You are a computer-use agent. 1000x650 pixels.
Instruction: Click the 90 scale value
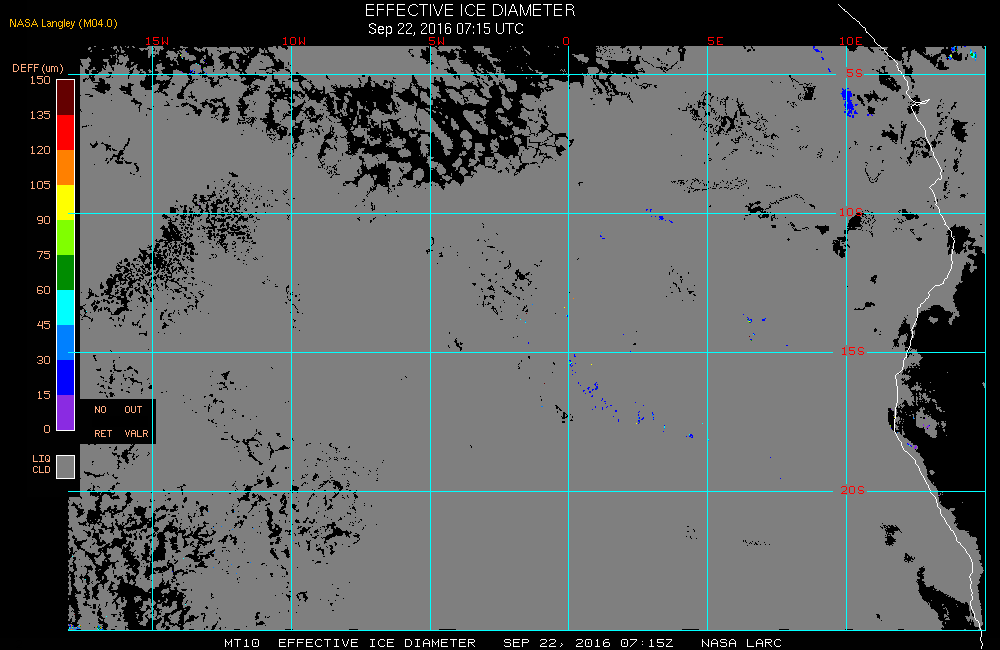(x=43, y=220)
